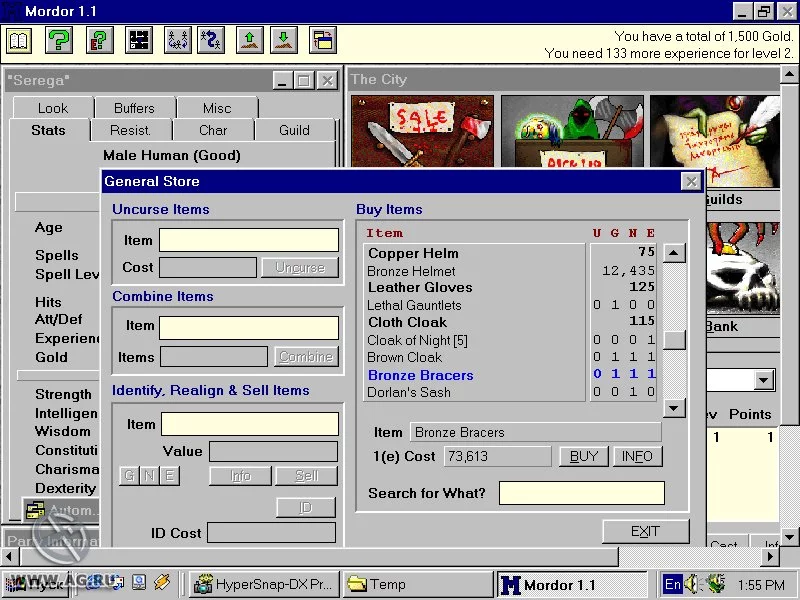800x600 pixels.
Task: Click the green up arrow toolbar icon
Action: (x=250, y=40)
